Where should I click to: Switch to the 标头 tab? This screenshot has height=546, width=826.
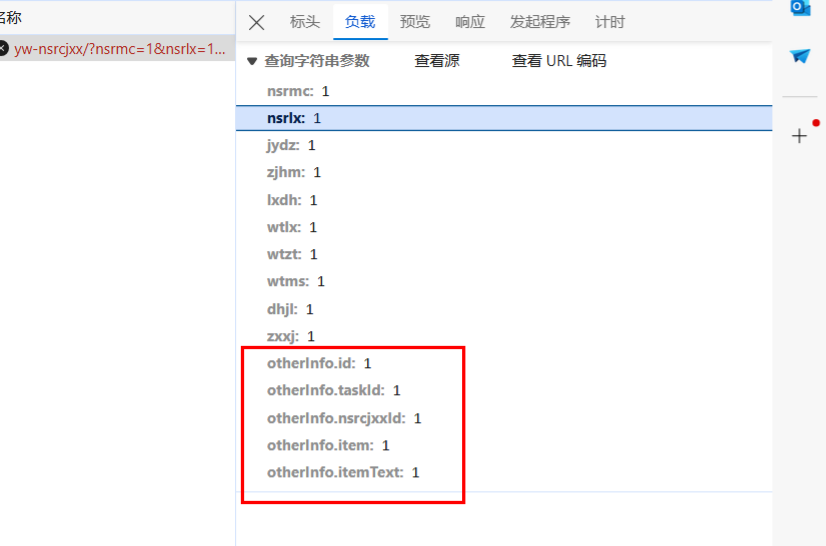coord(305,22)
